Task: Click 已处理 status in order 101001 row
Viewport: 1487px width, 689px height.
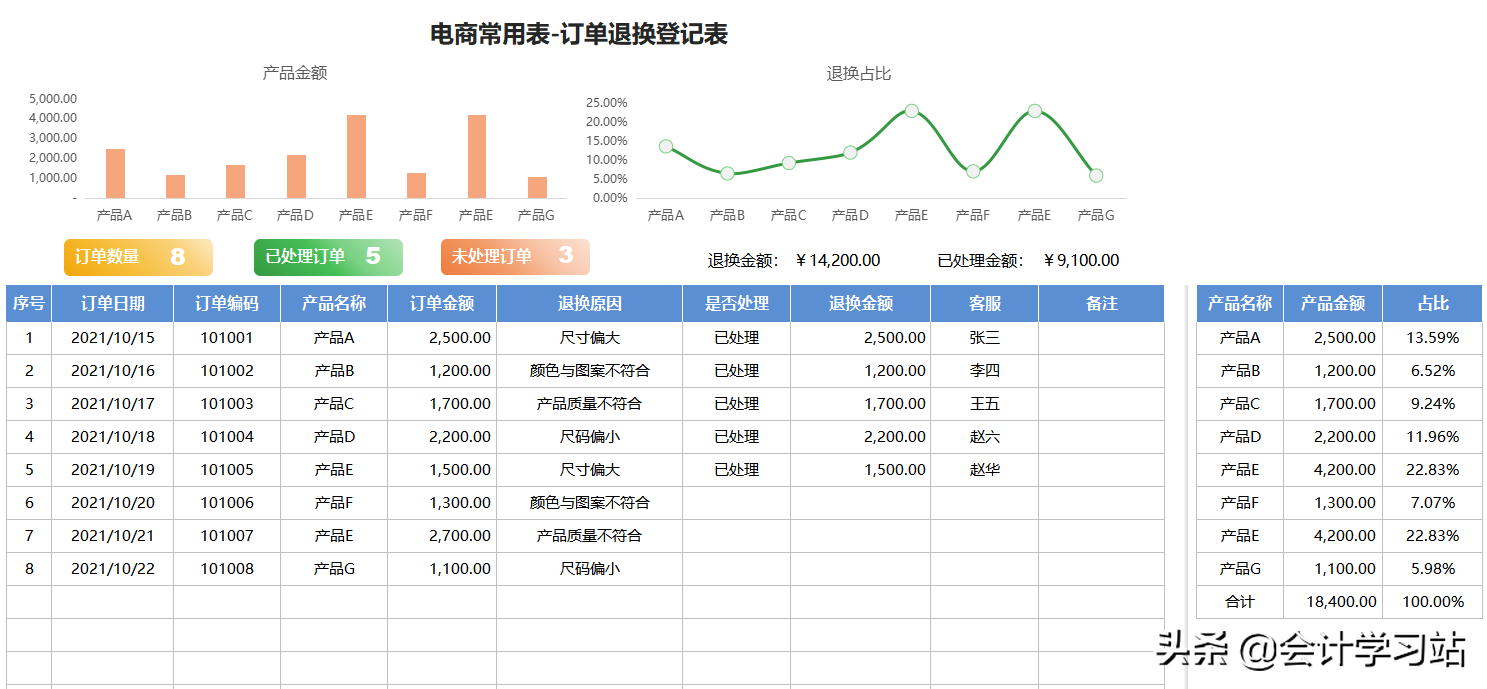Action: click(737, 338)
